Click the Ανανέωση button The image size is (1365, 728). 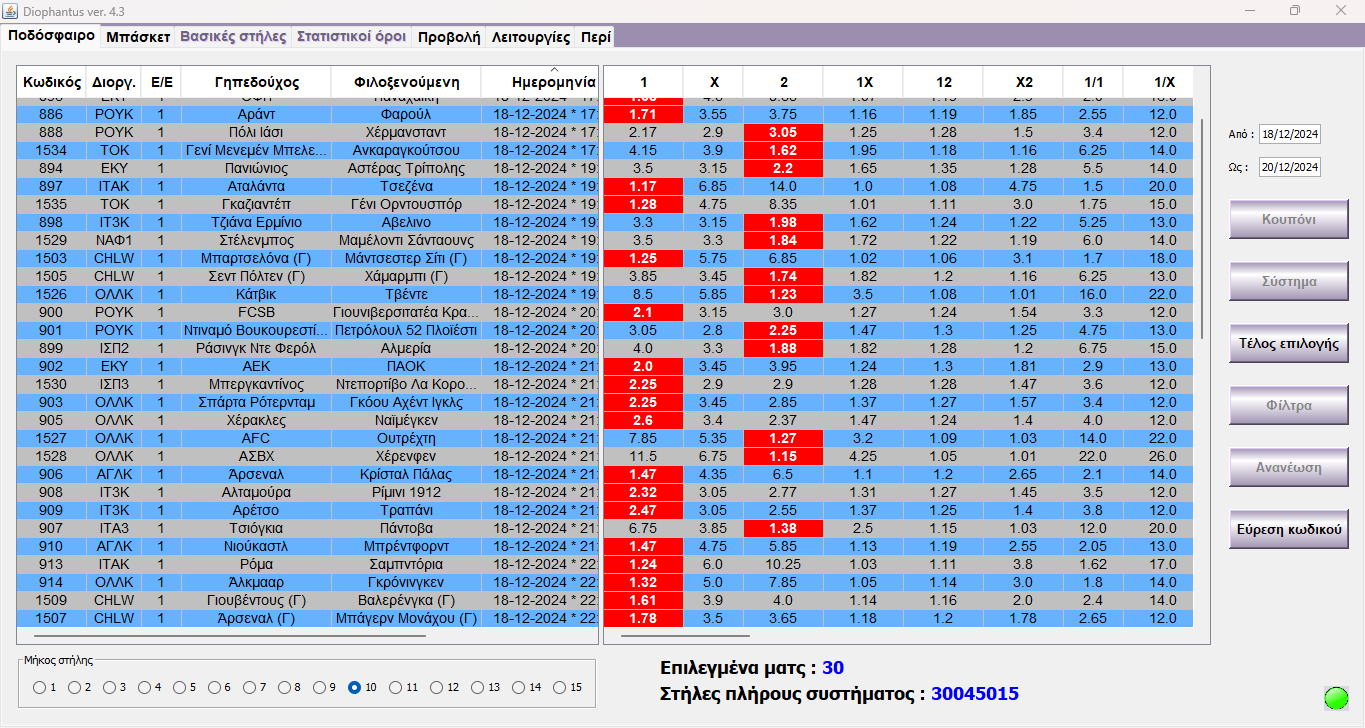pos(1288,467)
